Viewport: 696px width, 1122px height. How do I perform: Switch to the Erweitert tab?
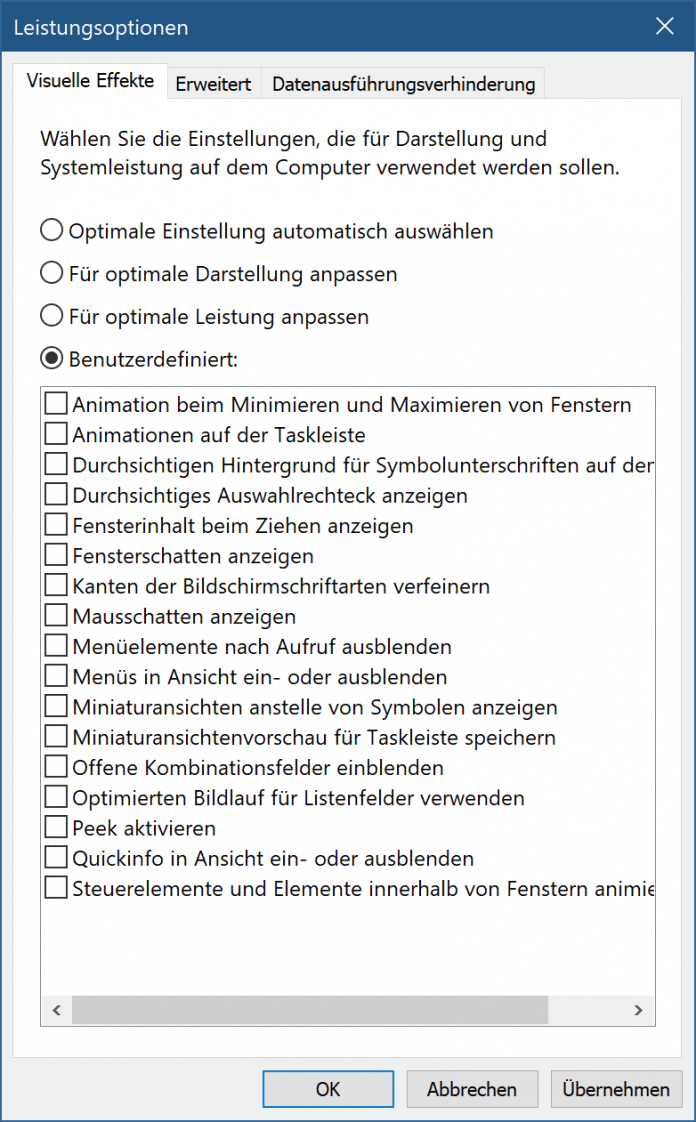tap(213, 84)
